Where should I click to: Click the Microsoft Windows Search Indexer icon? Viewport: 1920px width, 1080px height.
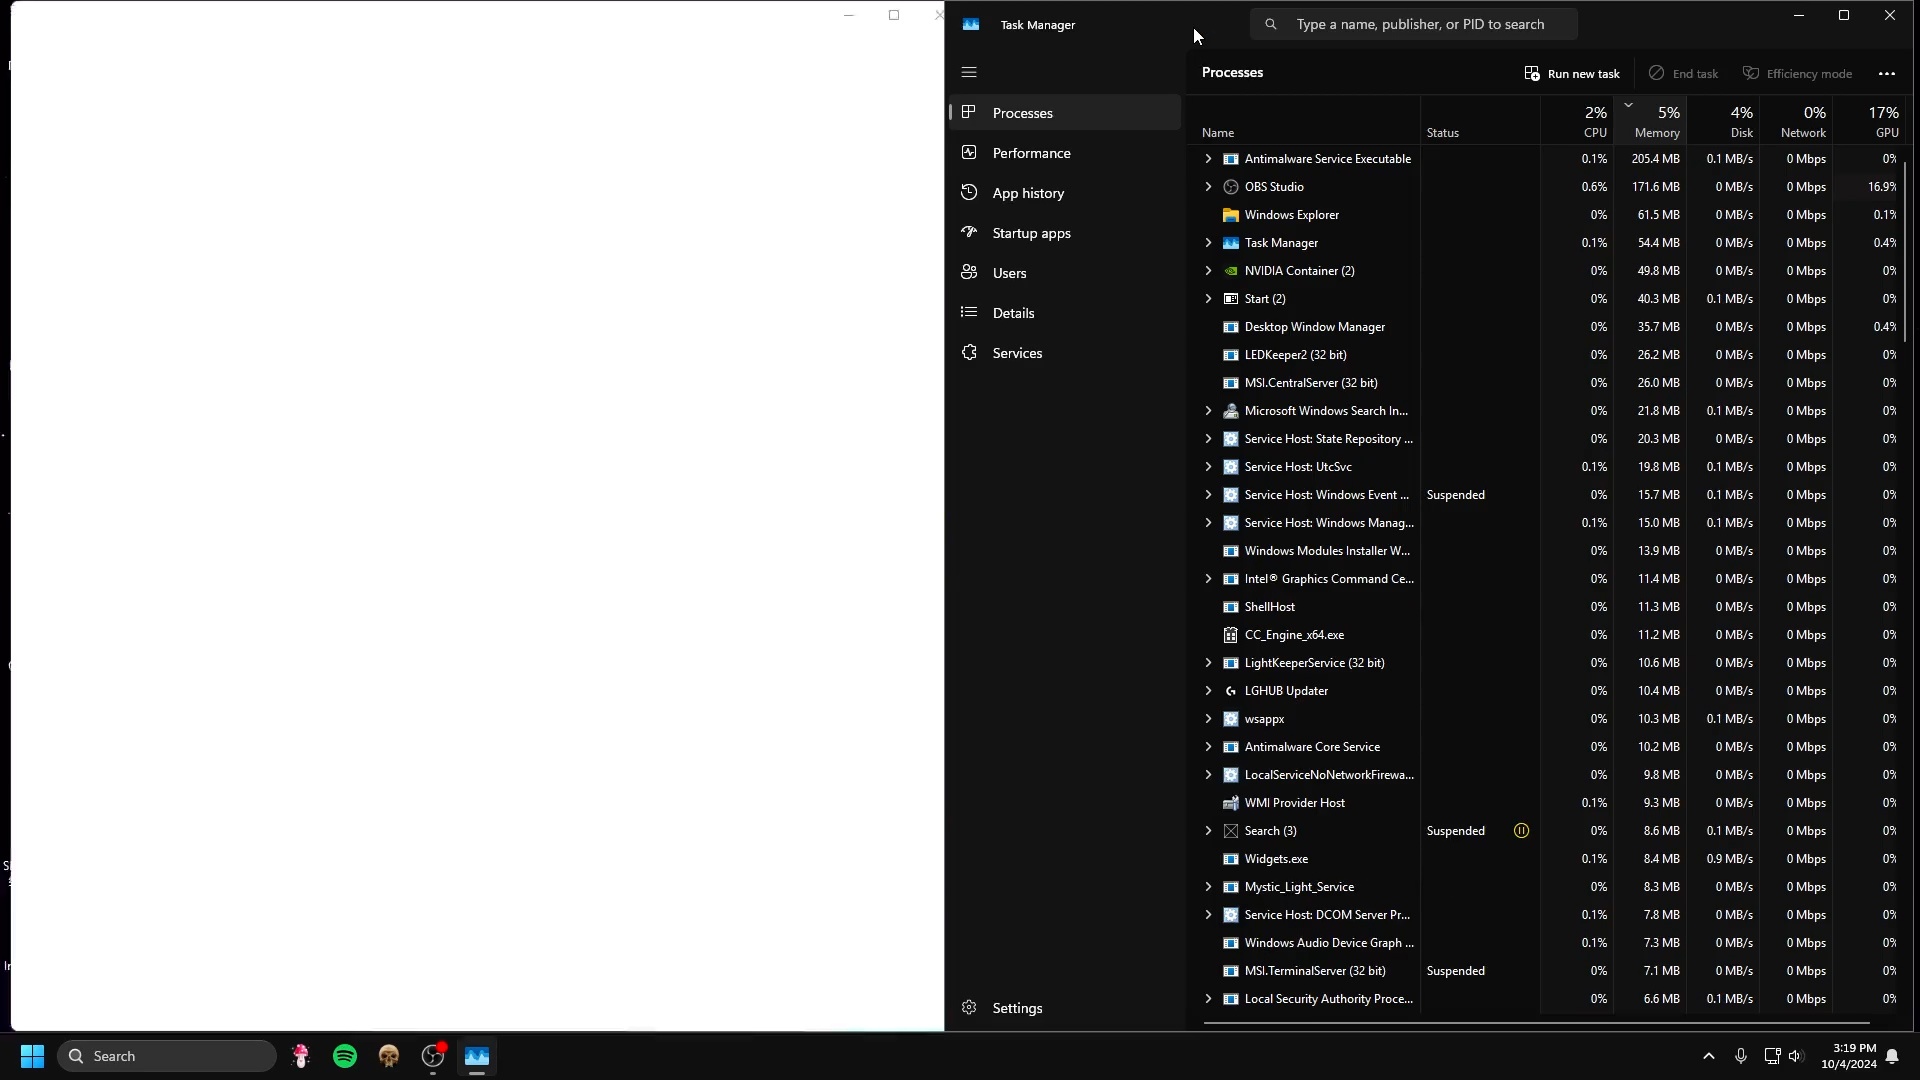tap(1231, 411)
